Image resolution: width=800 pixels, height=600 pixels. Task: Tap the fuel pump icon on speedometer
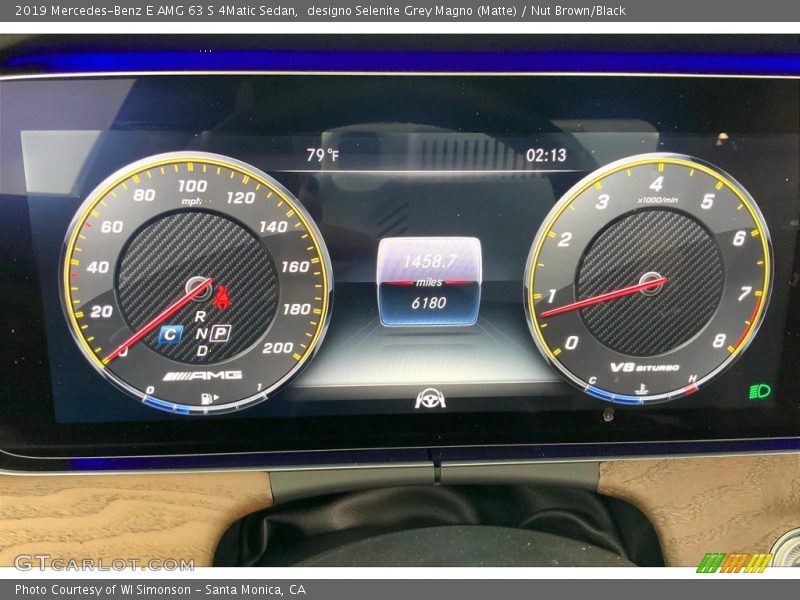coord(209,398)
